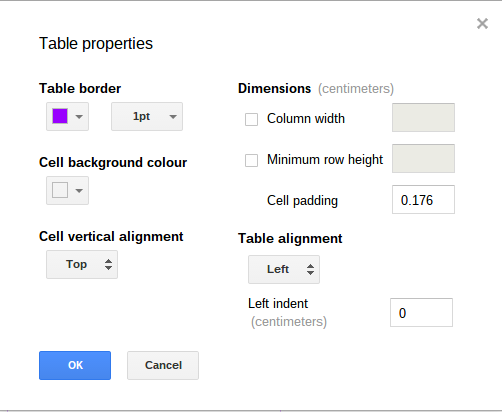Viewport: 502px width, 412px height.
Task: Click the Minimum row height label
Action: (x=325, y=160)
